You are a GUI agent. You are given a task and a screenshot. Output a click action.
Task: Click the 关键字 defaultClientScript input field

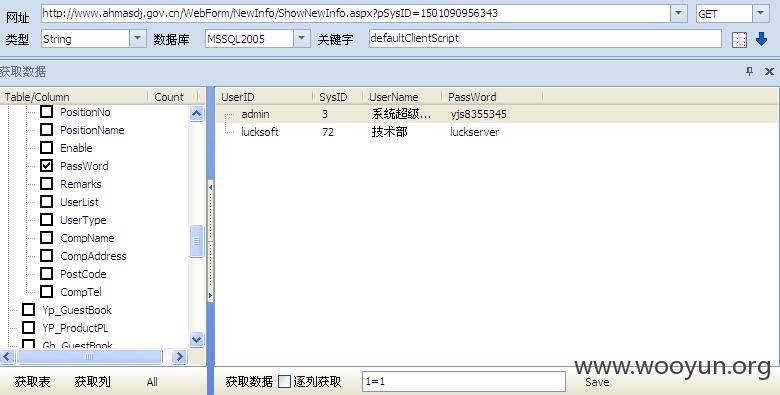click(x=545, y=39)
